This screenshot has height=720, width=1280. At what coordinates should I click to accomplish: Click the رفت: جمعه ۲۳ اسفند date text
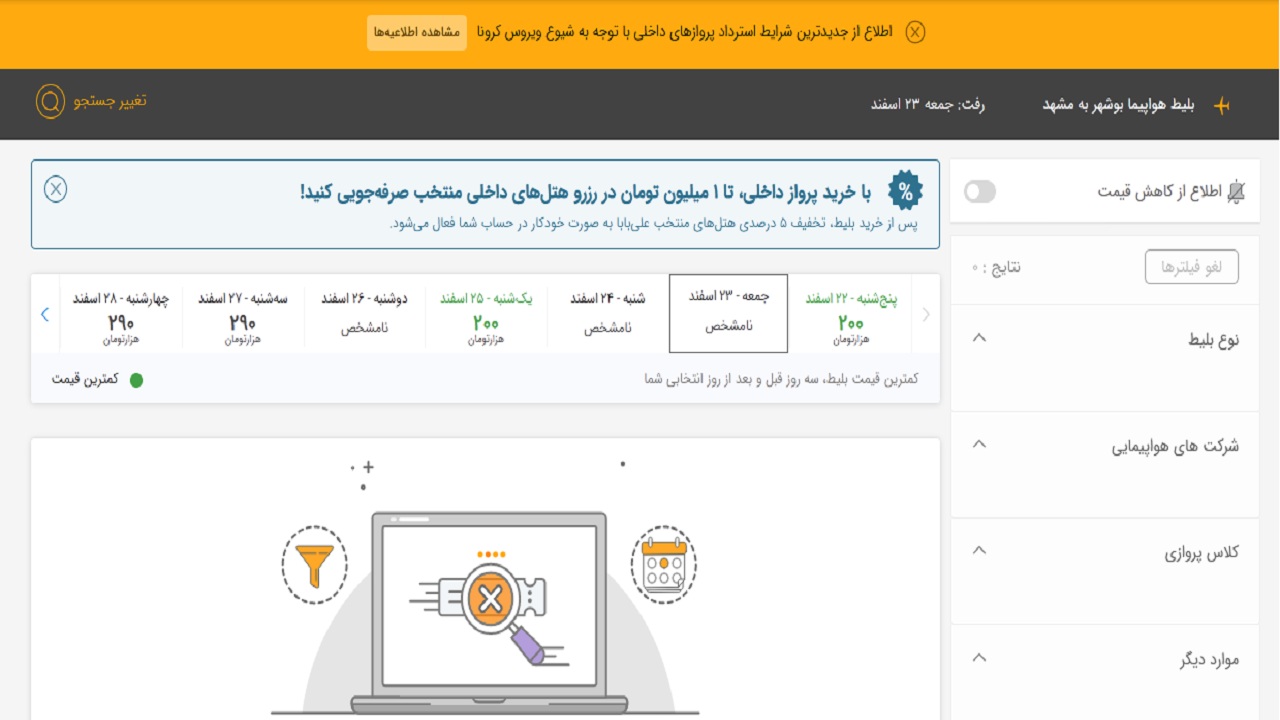click(x=927, y=104)
